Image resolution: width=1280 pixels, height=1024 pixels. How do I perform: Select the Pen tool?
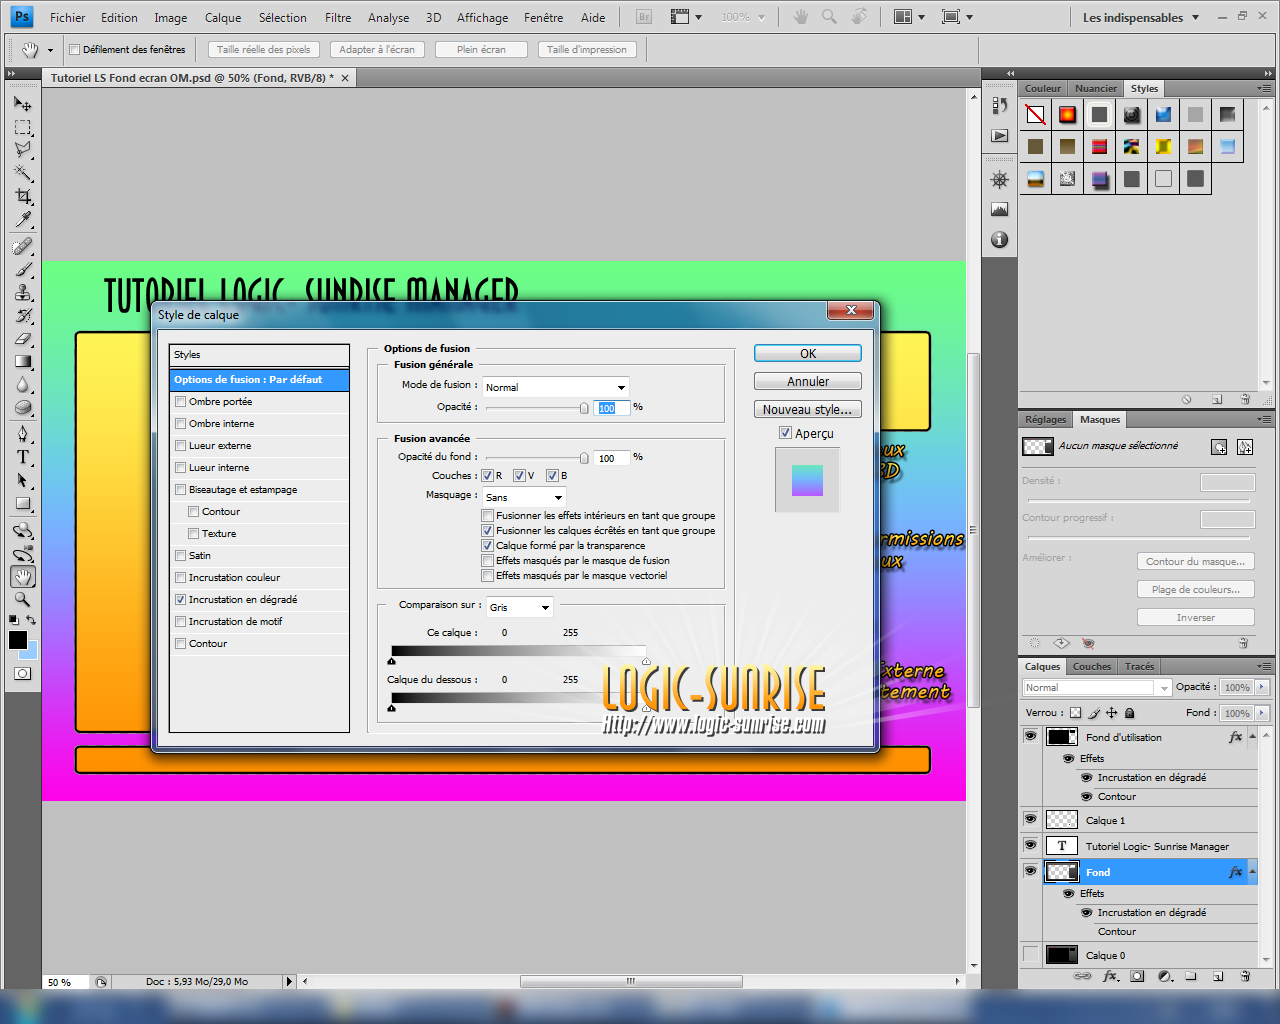(23, 434)
